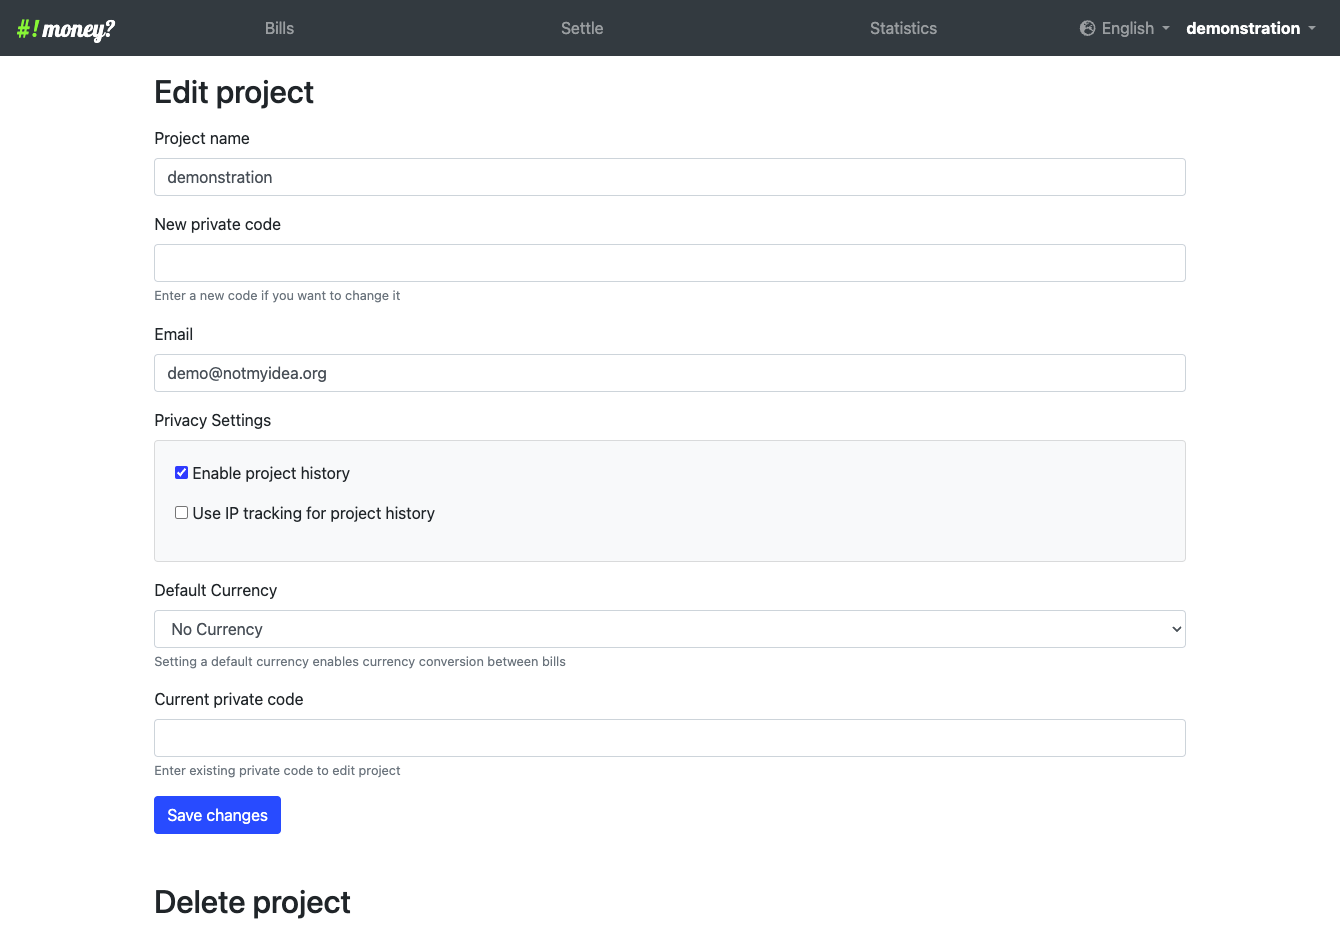Uncheck Enable project history

click(x=181, y=473)
